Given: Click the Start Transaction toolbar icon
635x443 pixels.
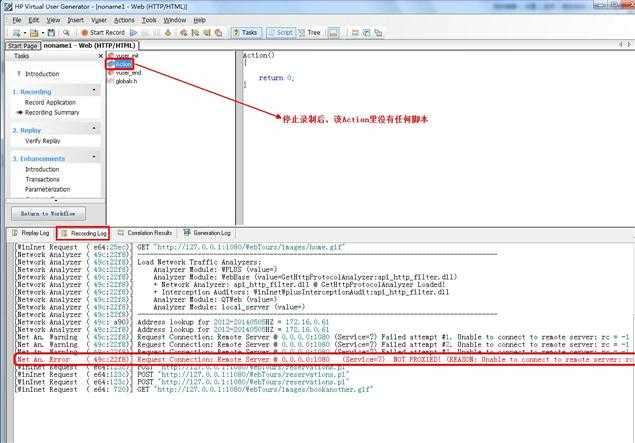Looking at the screenshot, I should tap(184, 33).
